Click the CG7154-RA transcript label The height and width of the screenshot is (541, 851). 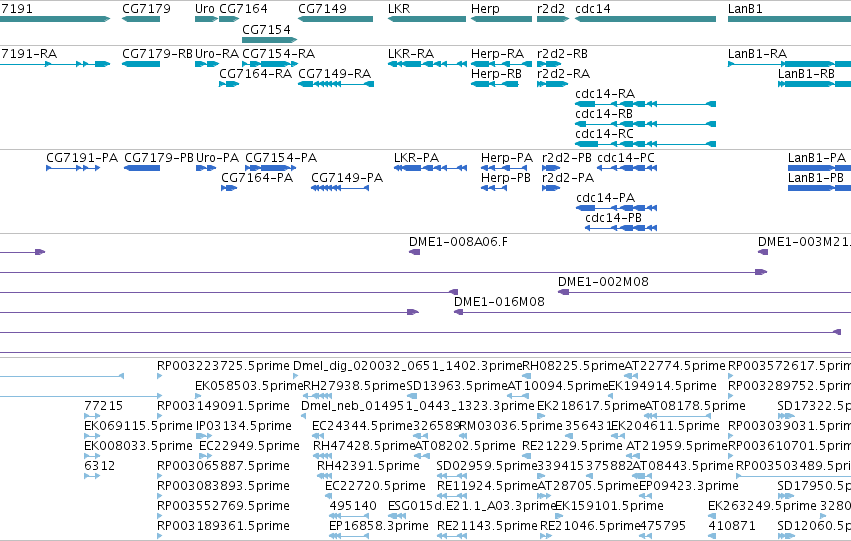click(278, 54)
